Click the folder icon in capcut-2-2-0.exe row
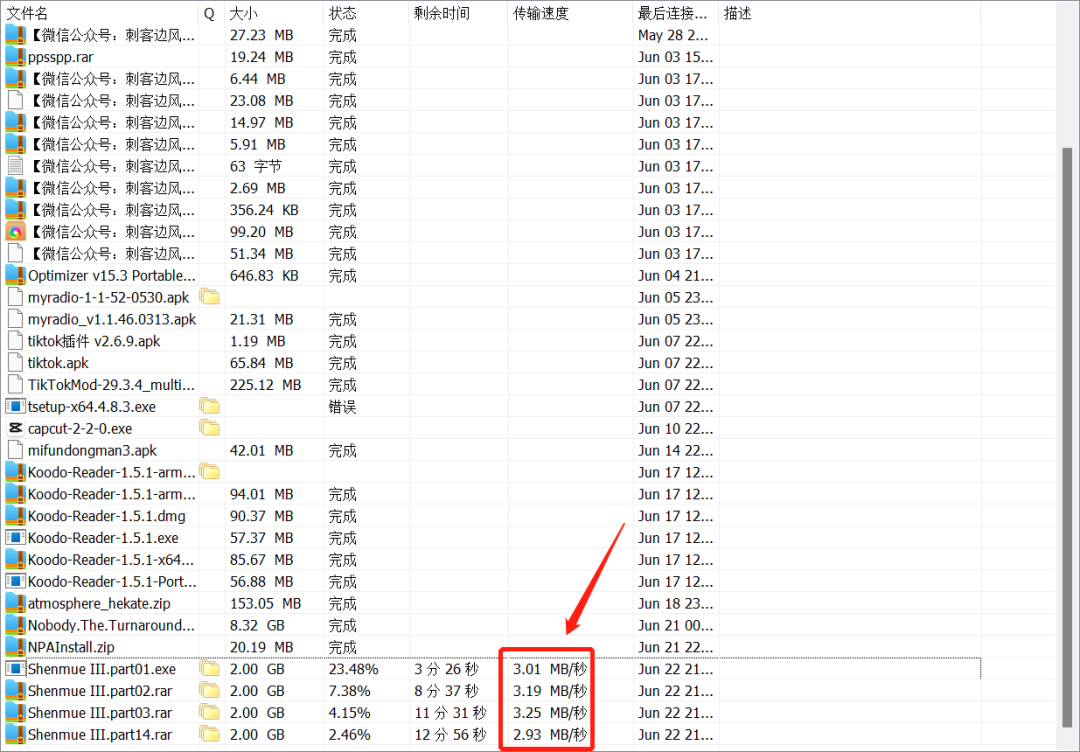 (x=209, y=428)
